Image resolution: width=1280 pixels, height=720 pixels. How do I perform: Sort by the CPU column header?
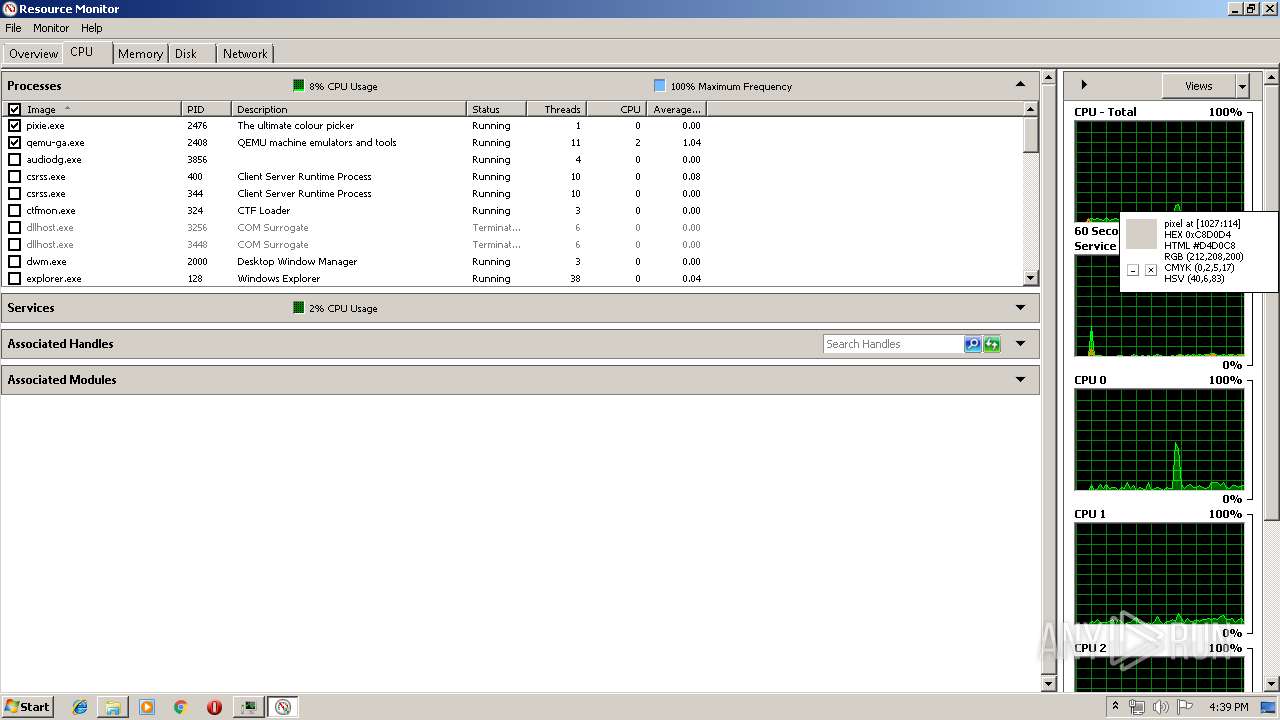(616, 109)
